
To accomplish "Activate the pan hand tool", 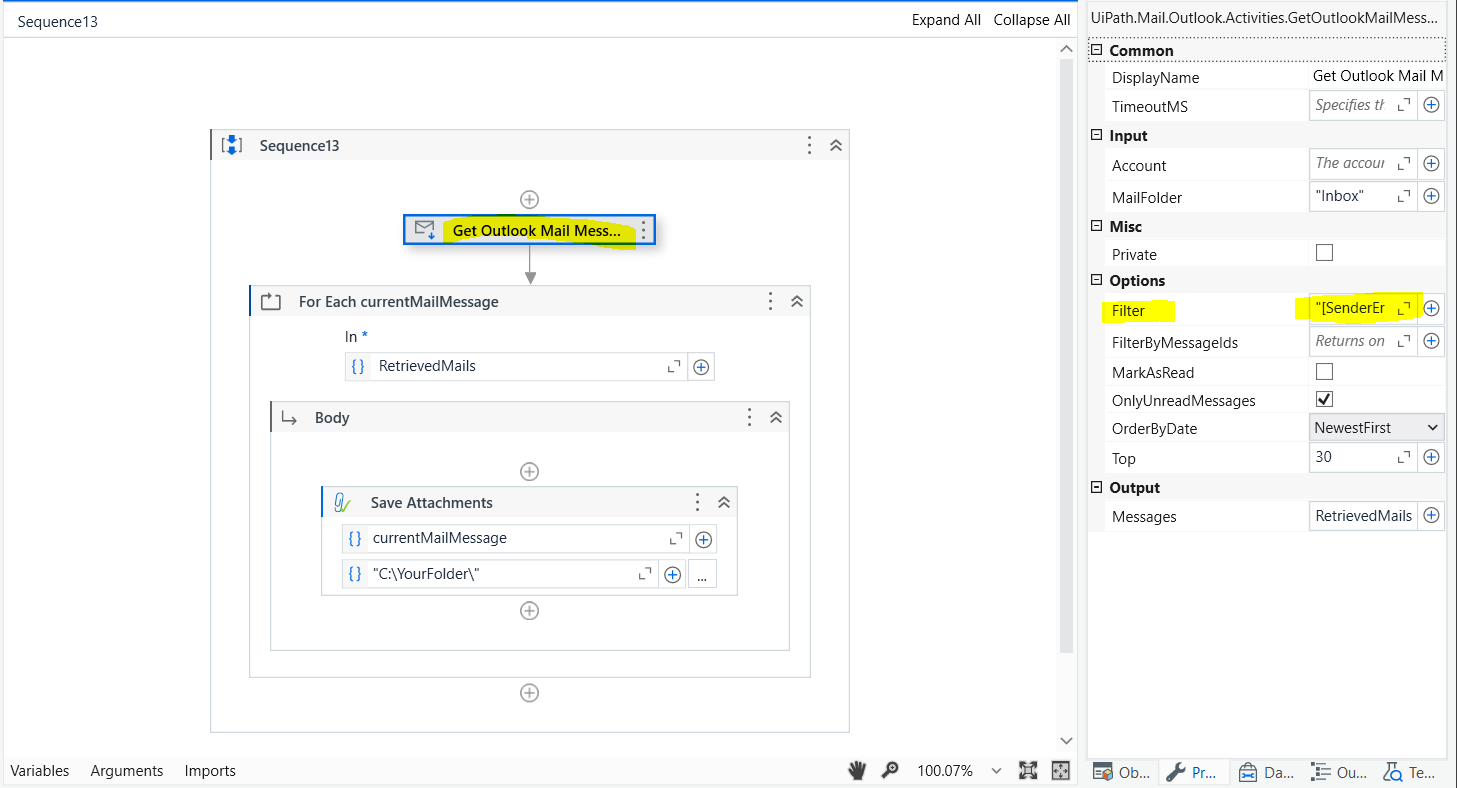I will pyautogui.click(x=857, y=770).
